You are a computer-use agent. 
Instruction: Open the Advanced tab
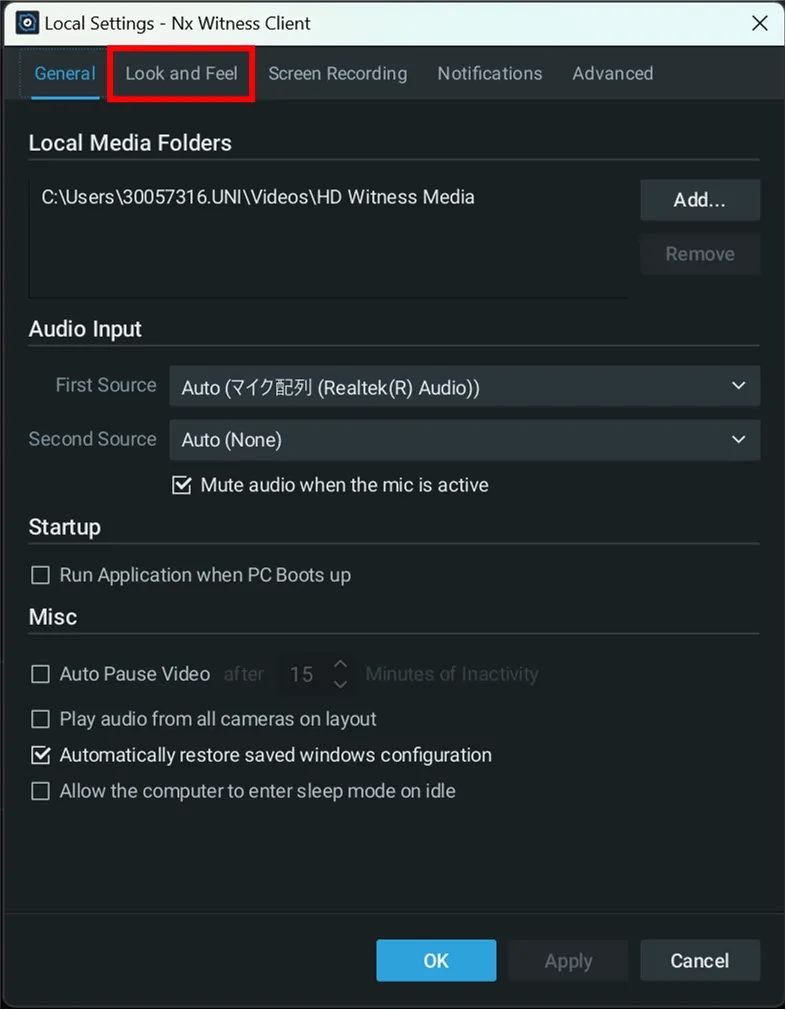point(612,73)
